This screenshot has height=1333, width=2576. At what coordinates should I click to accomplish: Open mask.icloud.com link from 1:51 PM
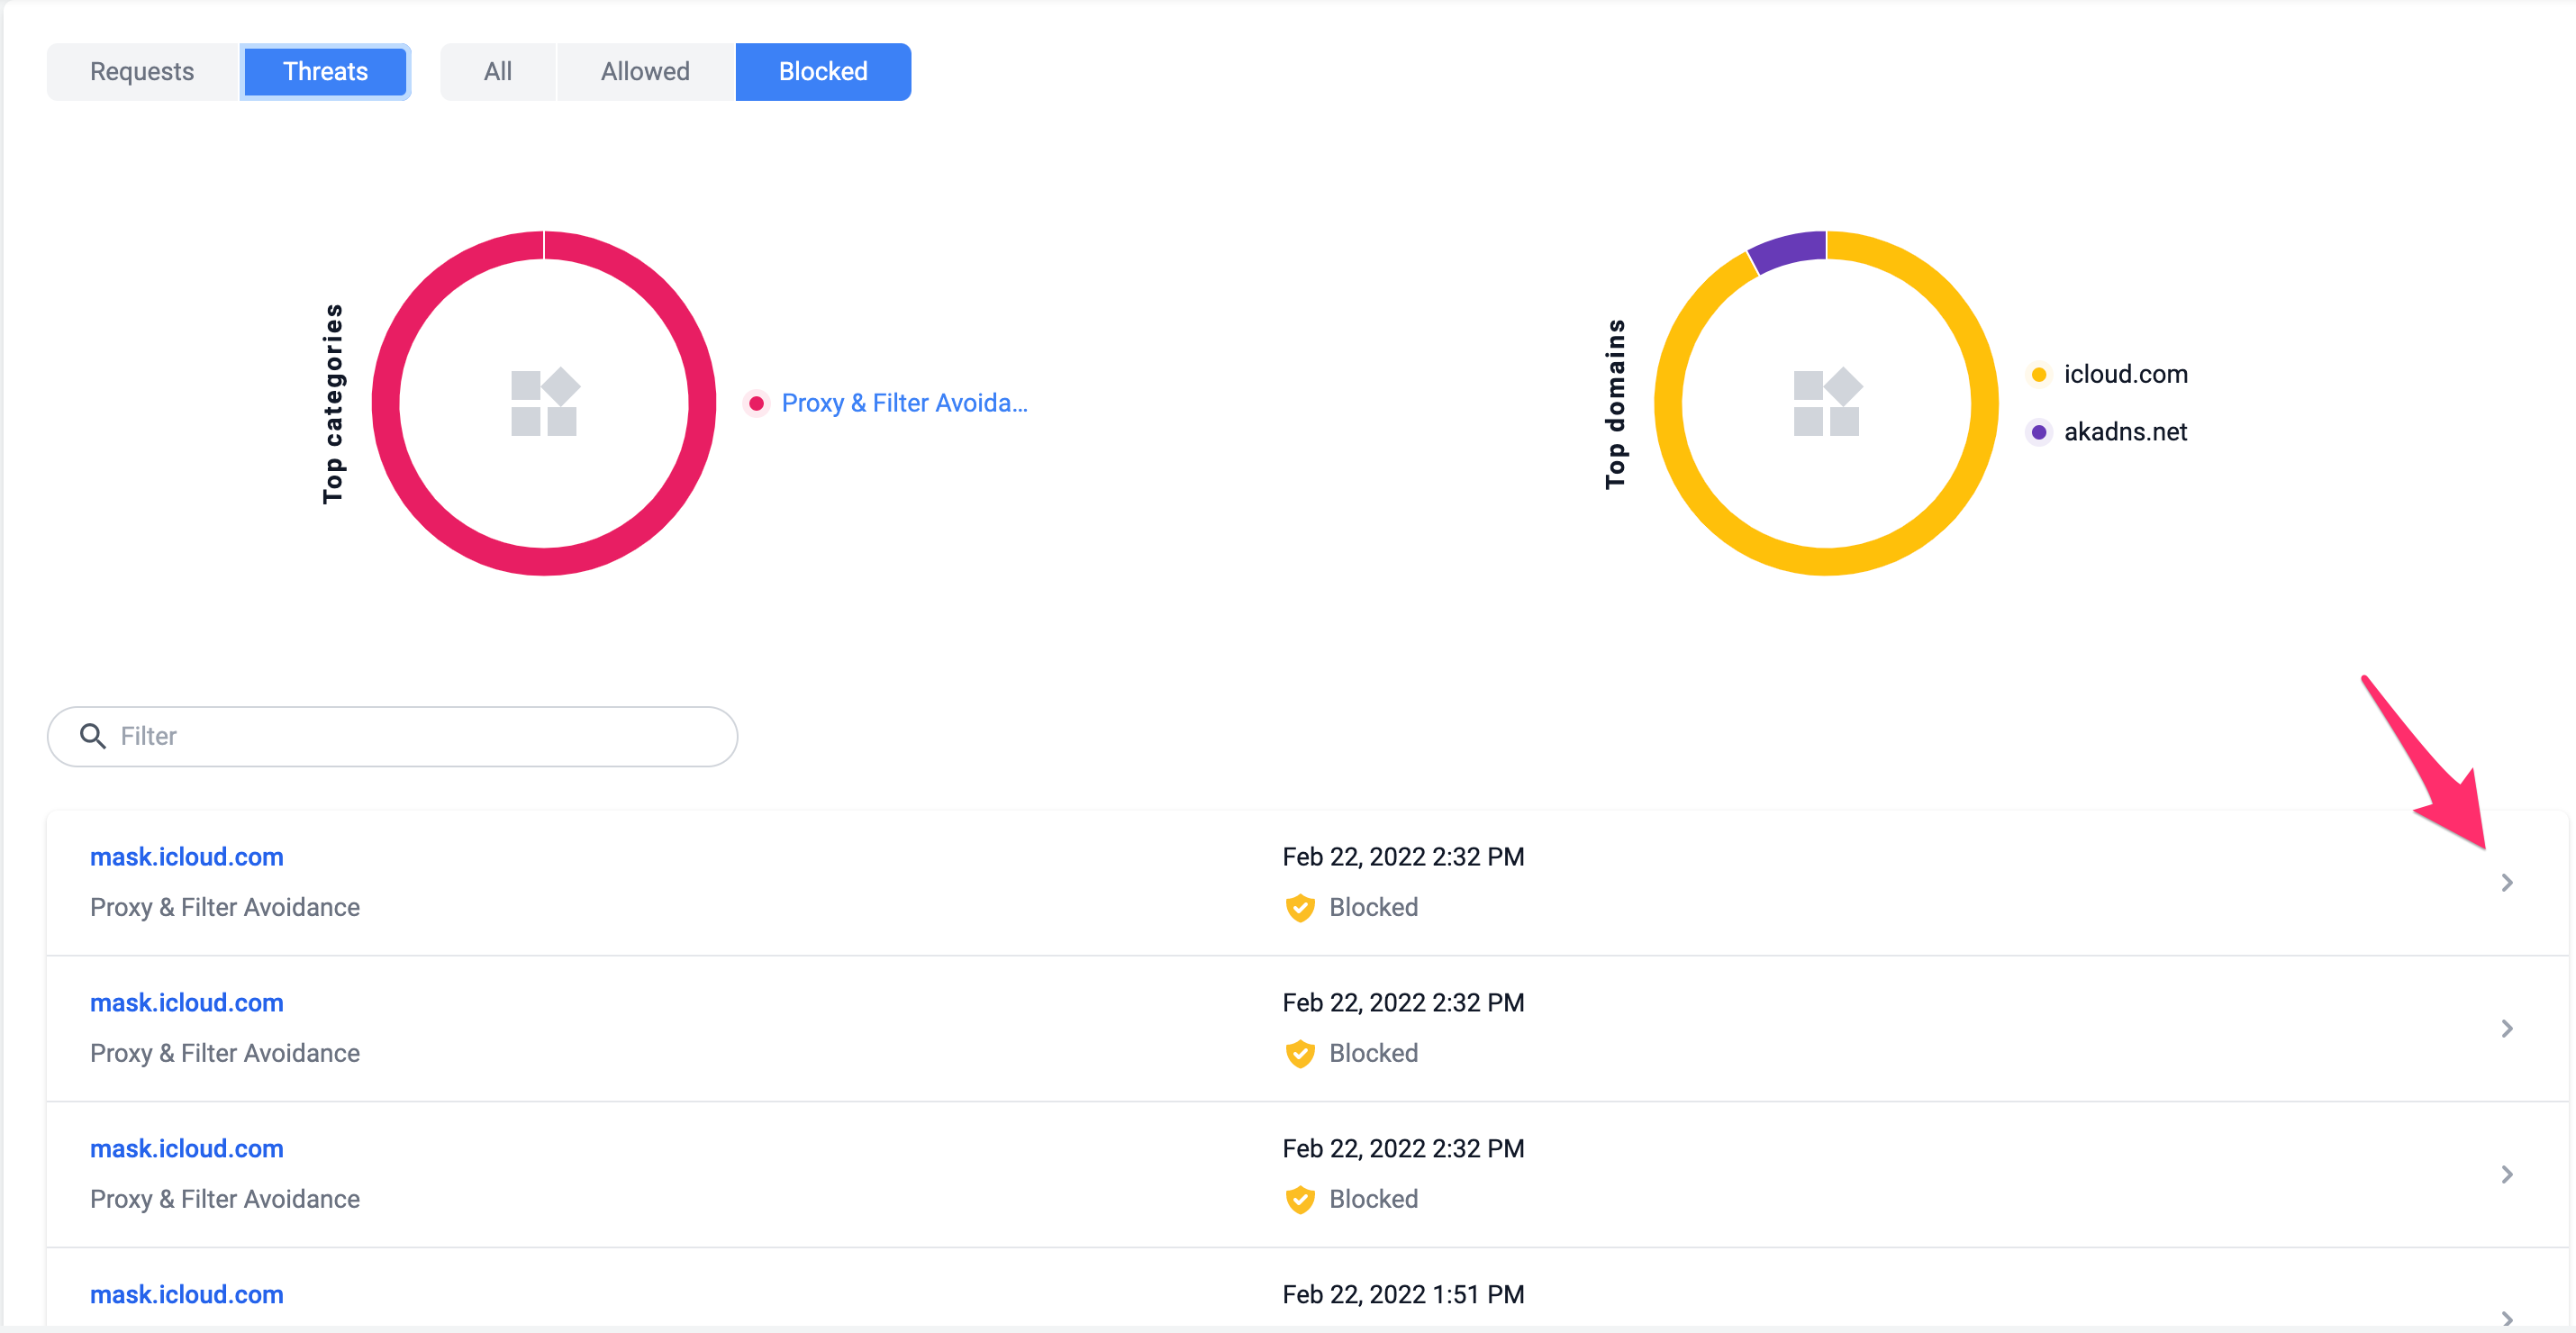[187, 1295]
